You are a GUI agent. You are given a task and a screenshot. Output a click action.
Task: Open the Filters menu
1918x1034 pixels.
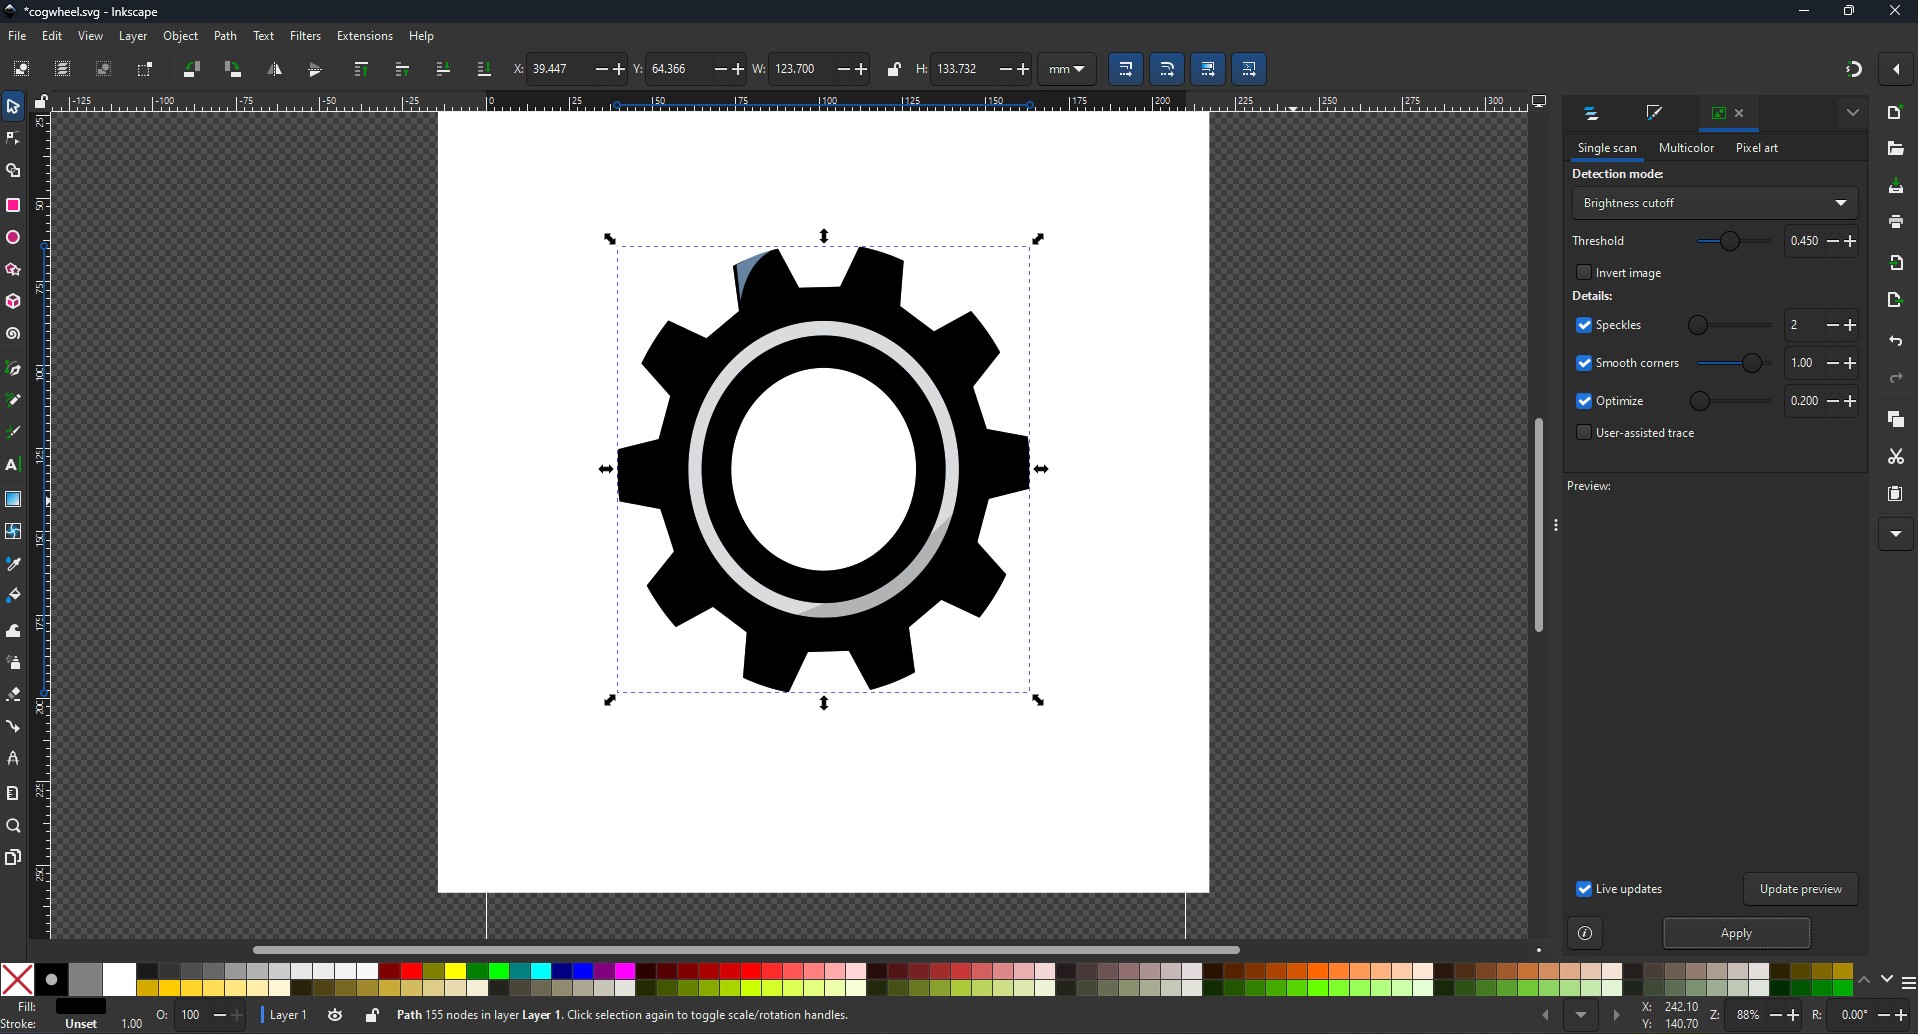[305, 36]
